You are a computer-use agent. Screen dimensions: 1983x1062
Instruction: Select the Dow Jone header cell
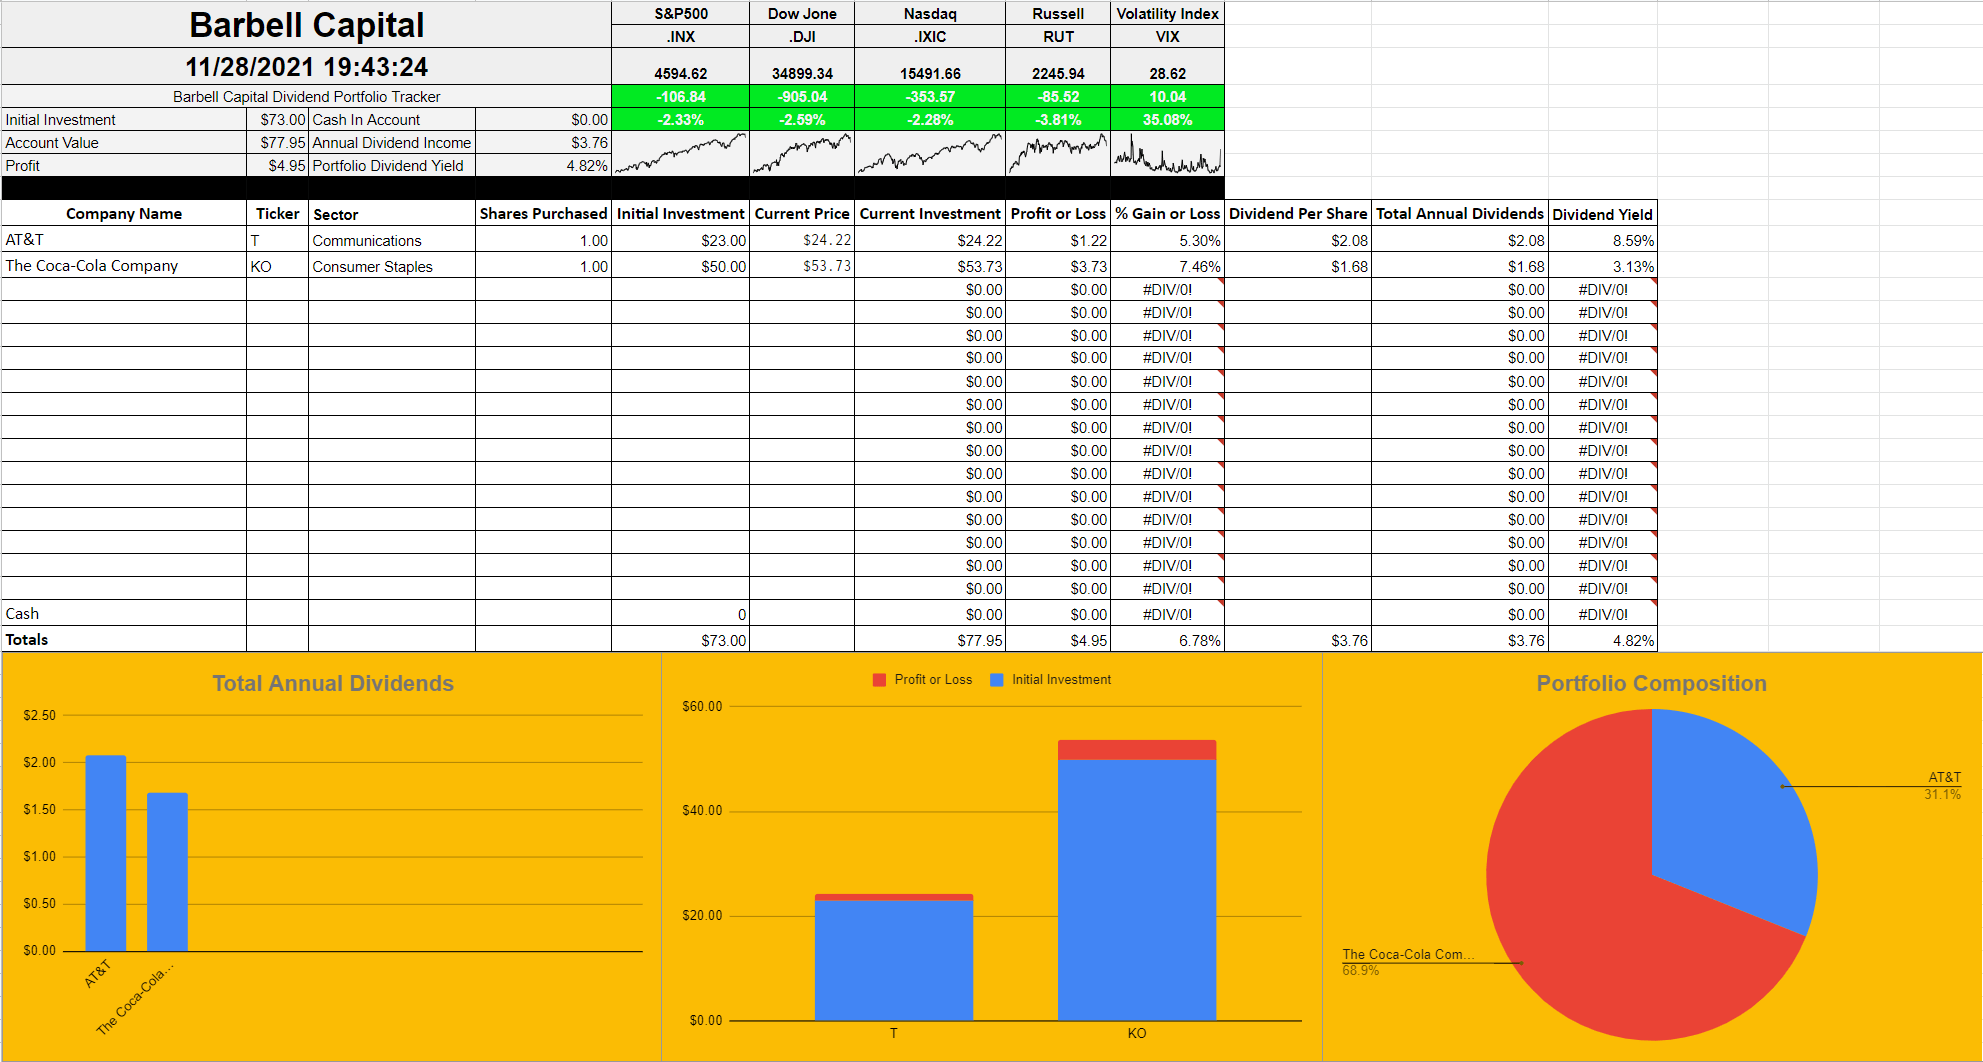(802, 13)
